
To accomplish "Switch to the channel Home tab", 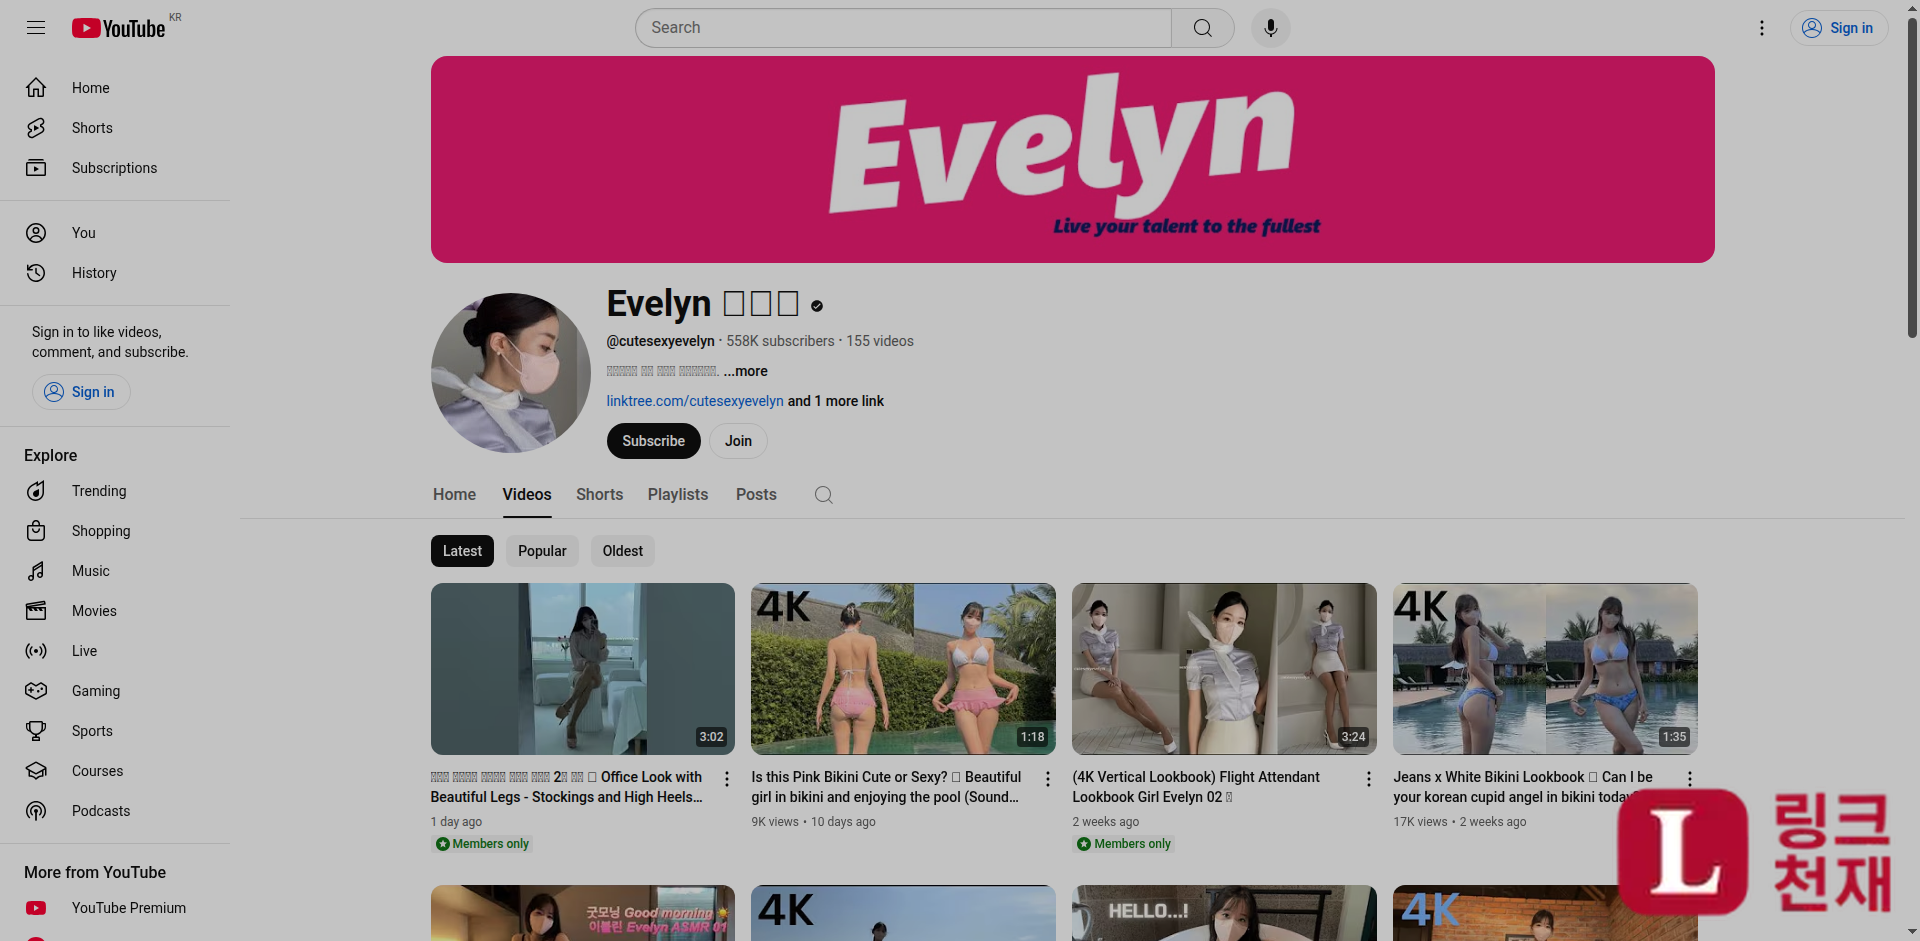I will (454, 495).
